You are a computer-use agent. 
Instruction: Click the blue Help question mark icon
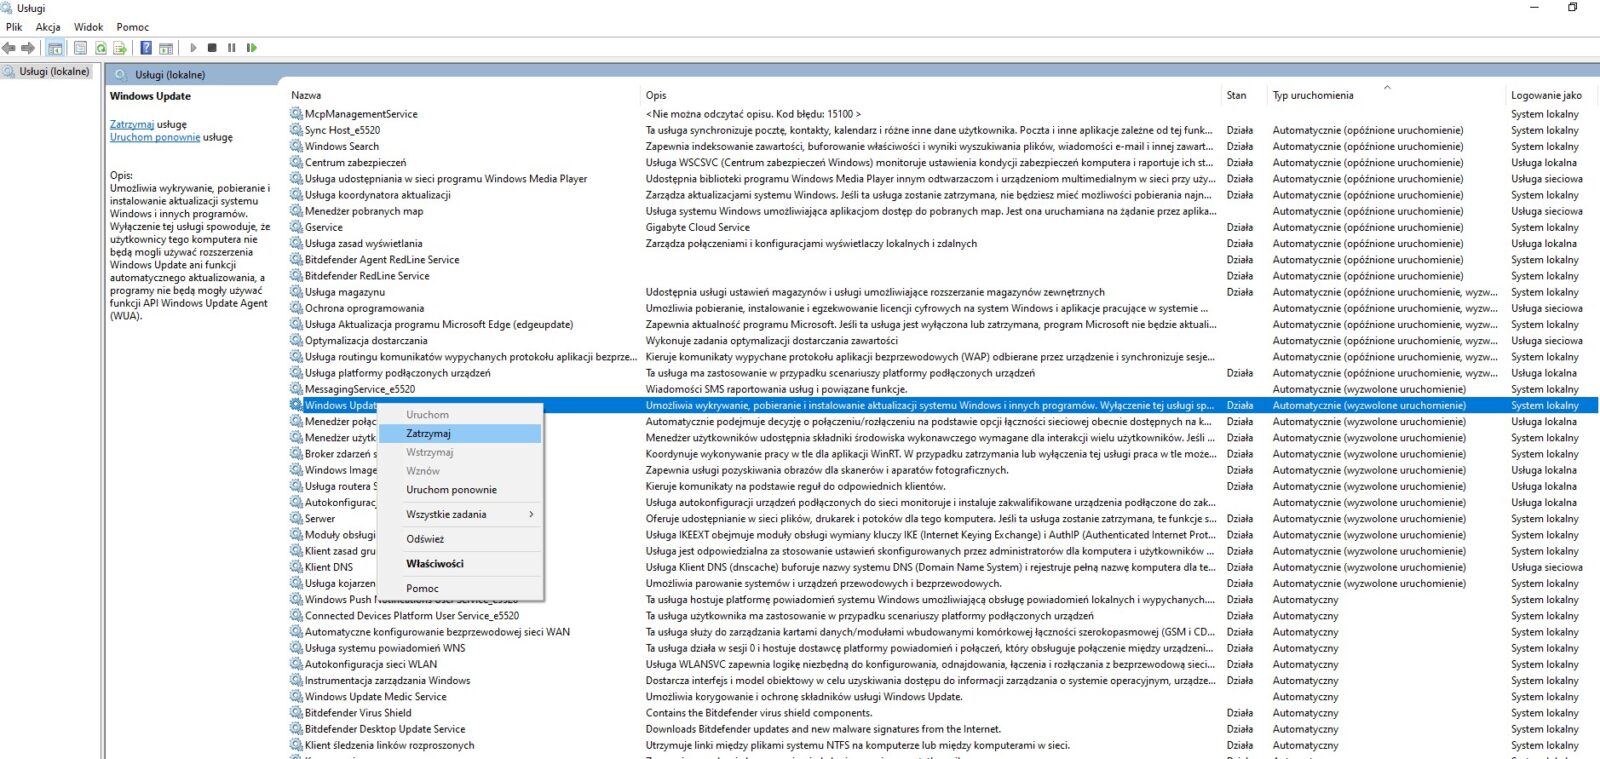pos(146,48)
